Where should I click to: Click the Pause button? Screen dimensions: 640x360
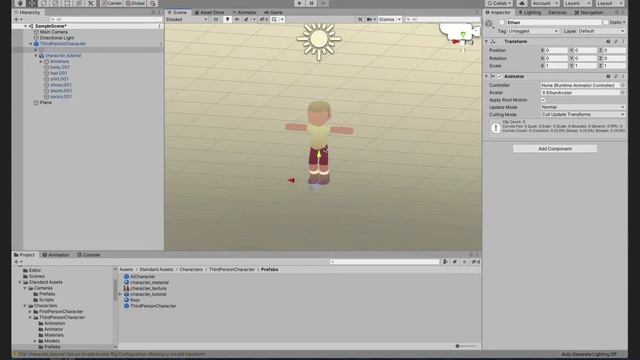311,3
